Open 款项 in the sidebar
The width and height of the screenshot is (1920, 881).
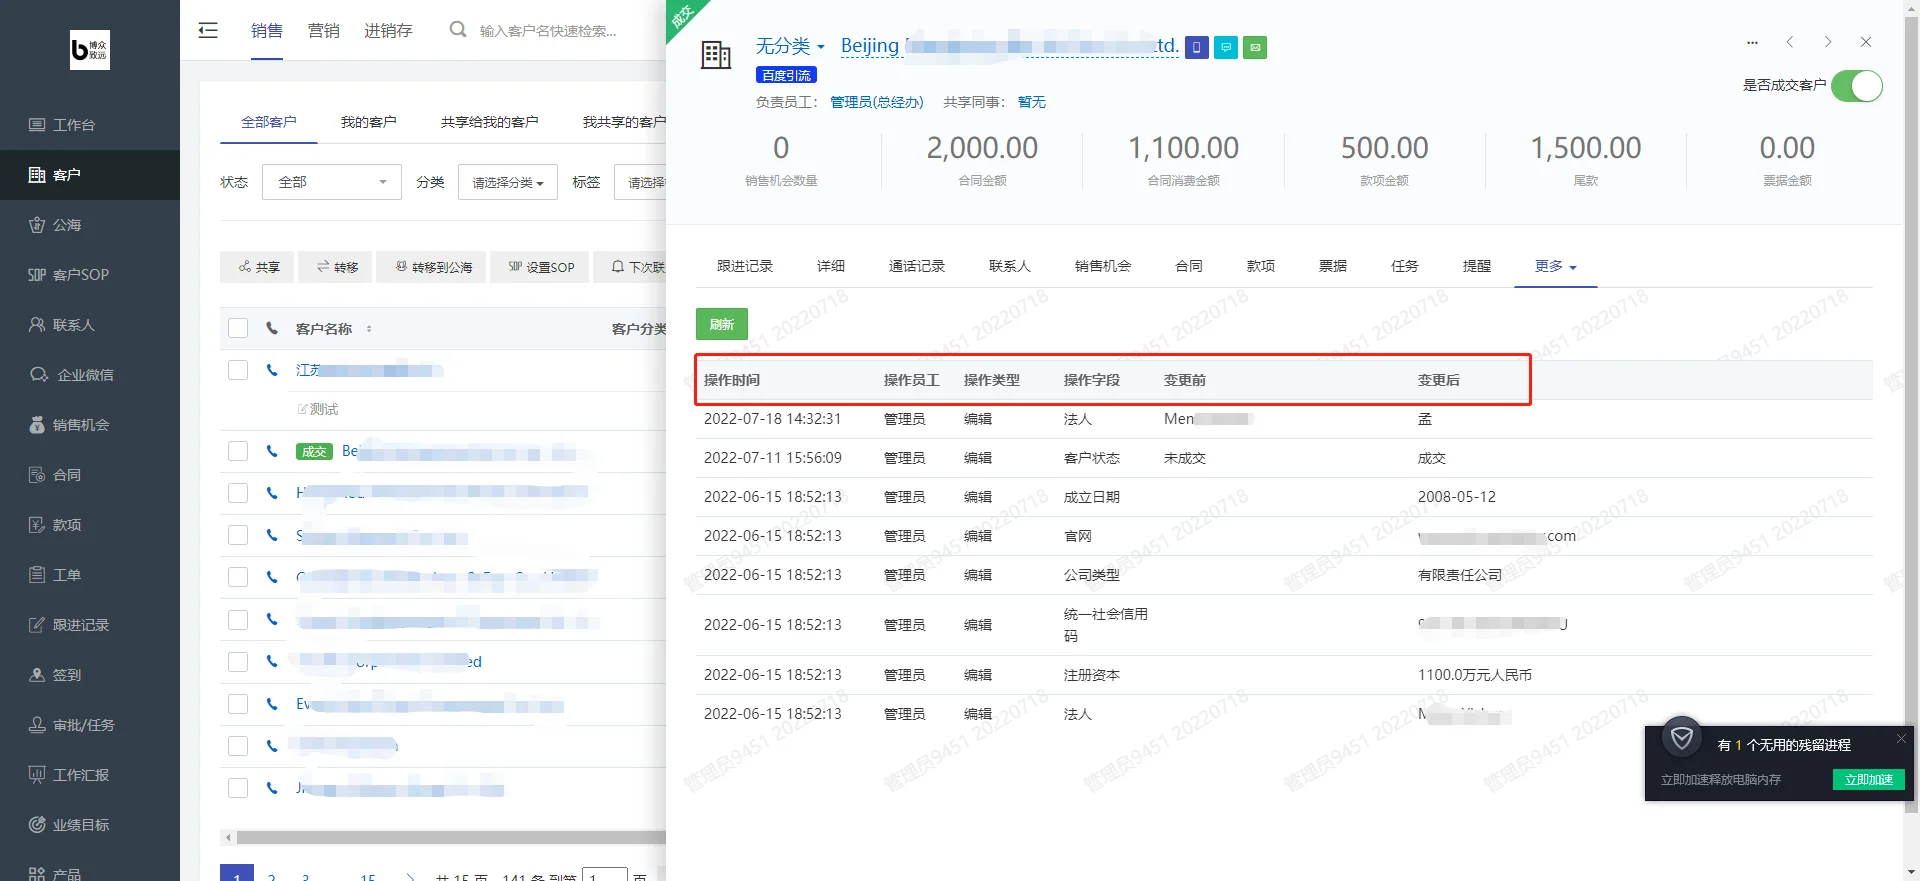click(x=90, y=525)
